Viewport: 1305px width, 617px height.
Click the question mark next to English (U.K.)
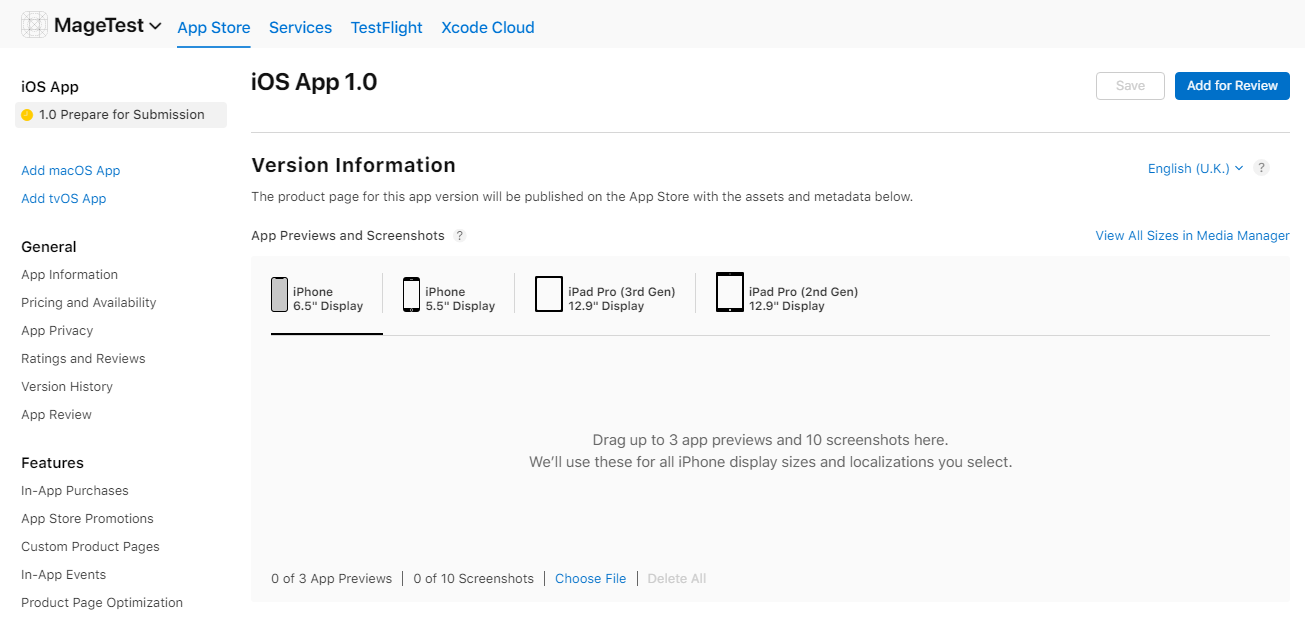[1261, 168]
